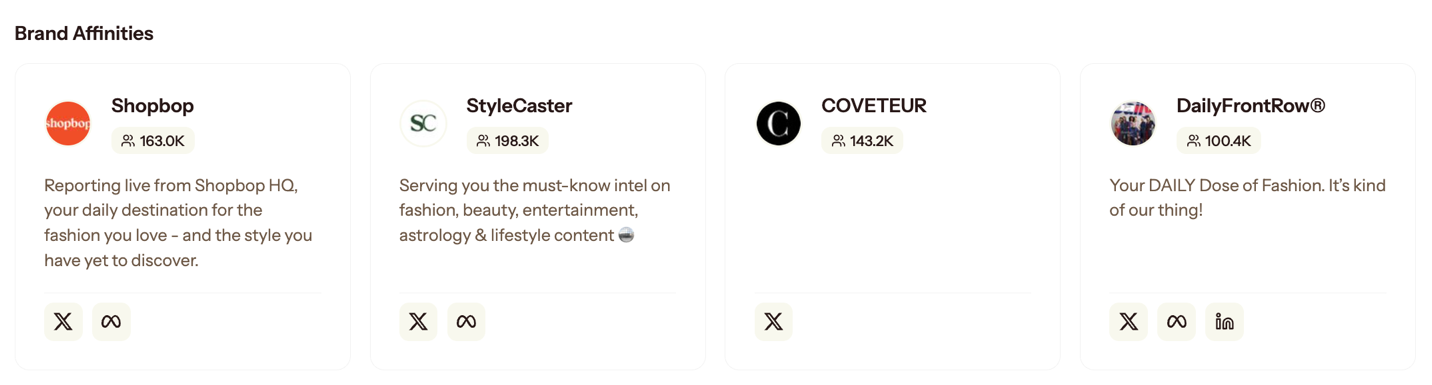Open the StyleCaster brand name link

click(519, 106)
